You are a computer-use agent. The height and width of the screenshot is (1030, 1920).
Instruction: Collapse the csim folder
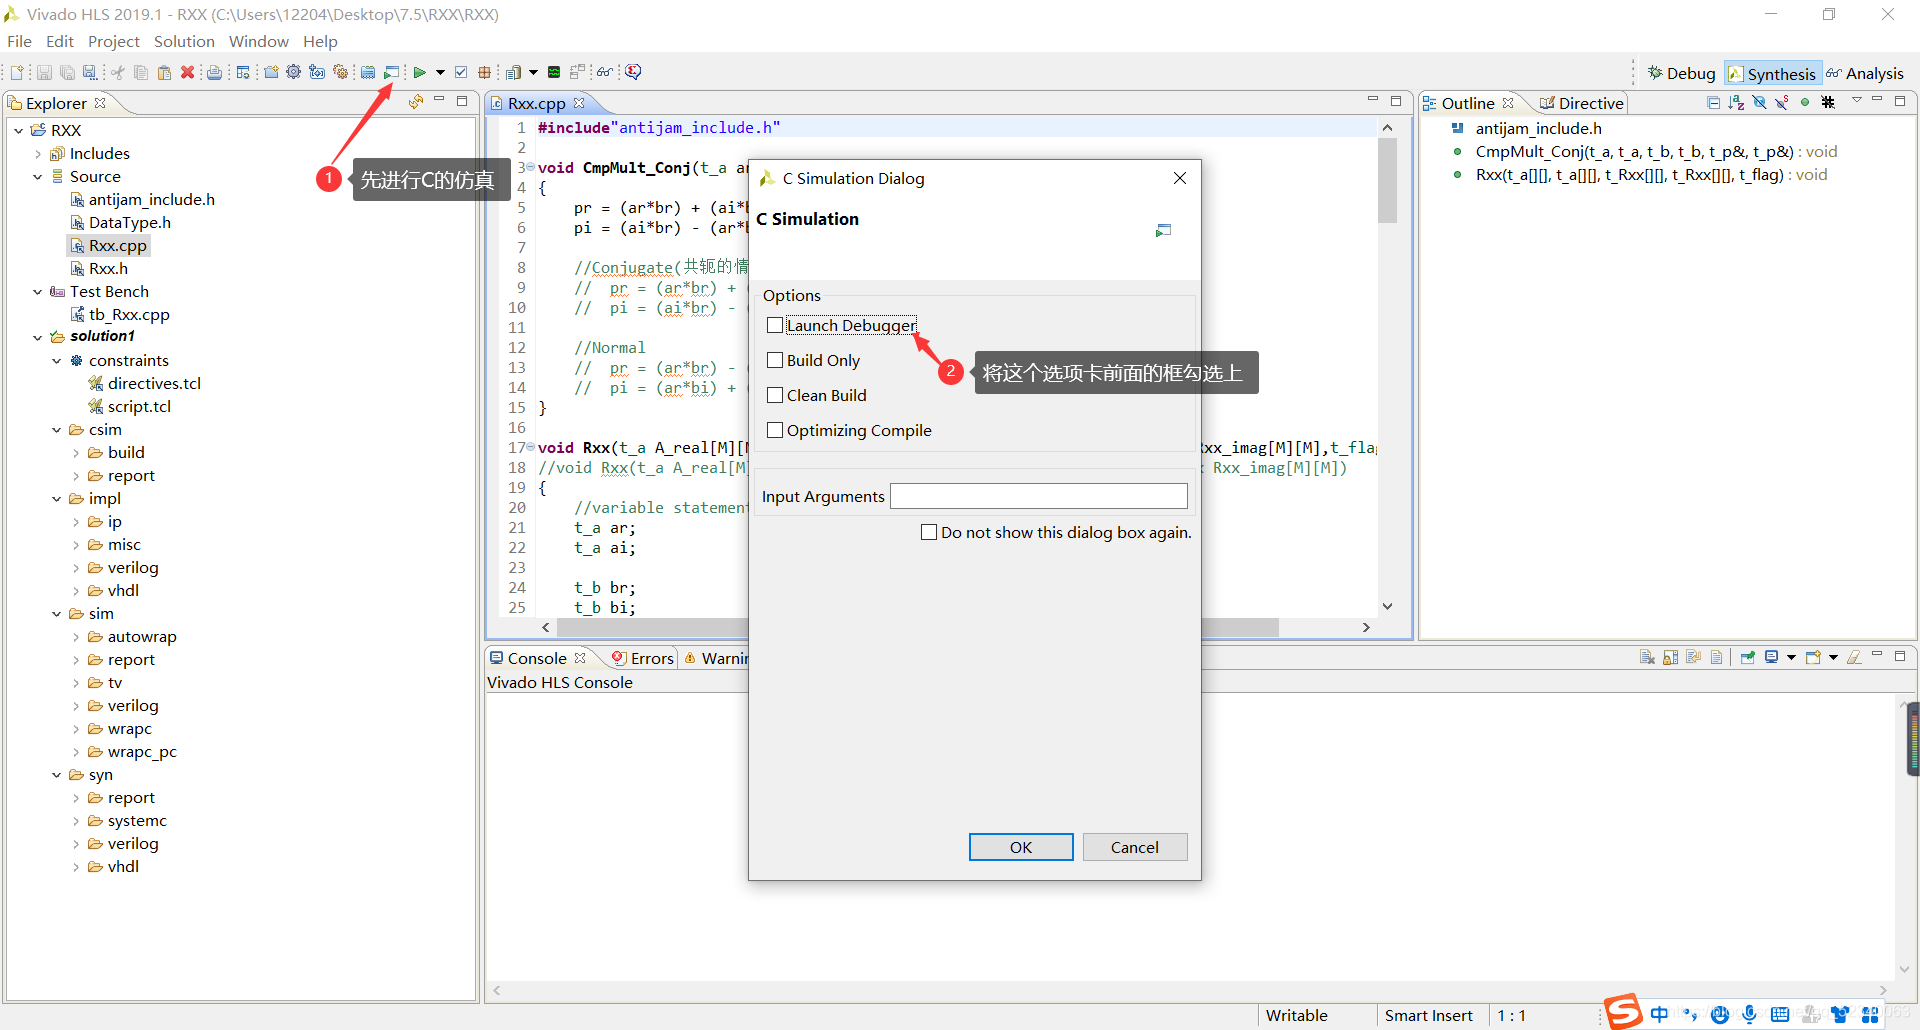tap(57, 430)
